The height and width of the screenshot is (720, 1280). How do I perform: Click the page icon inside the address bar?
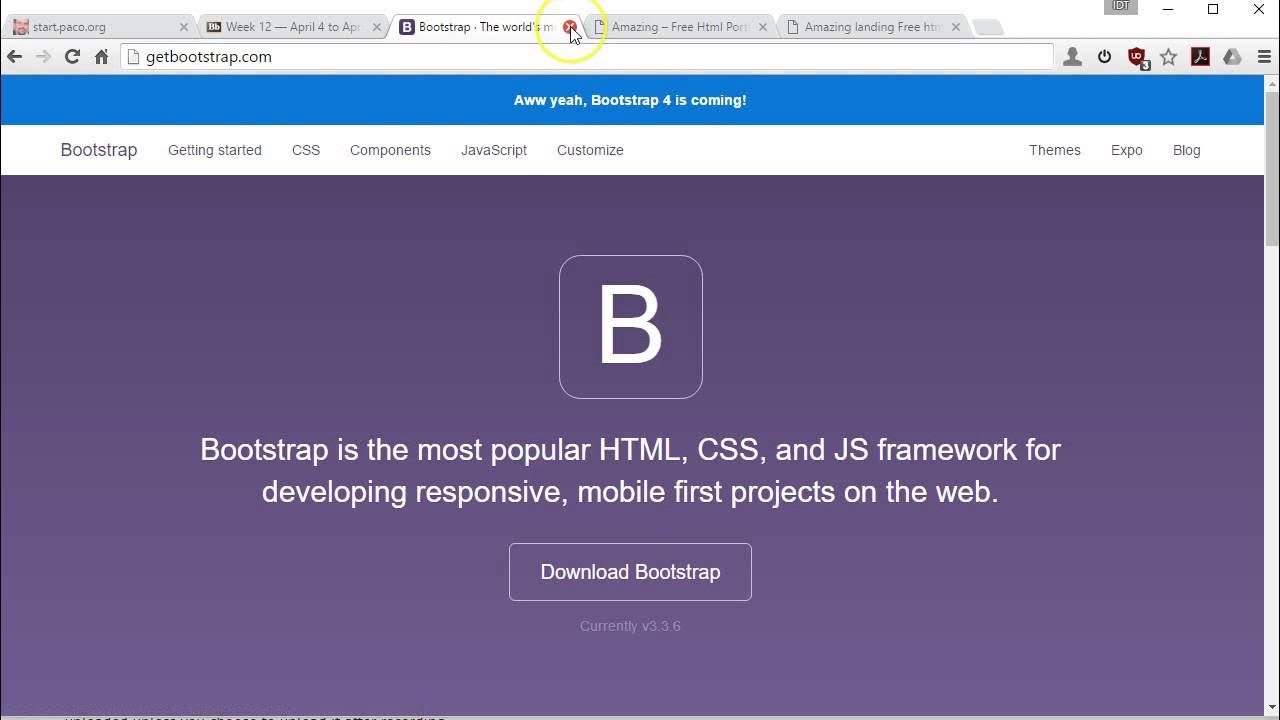(133, 57)
